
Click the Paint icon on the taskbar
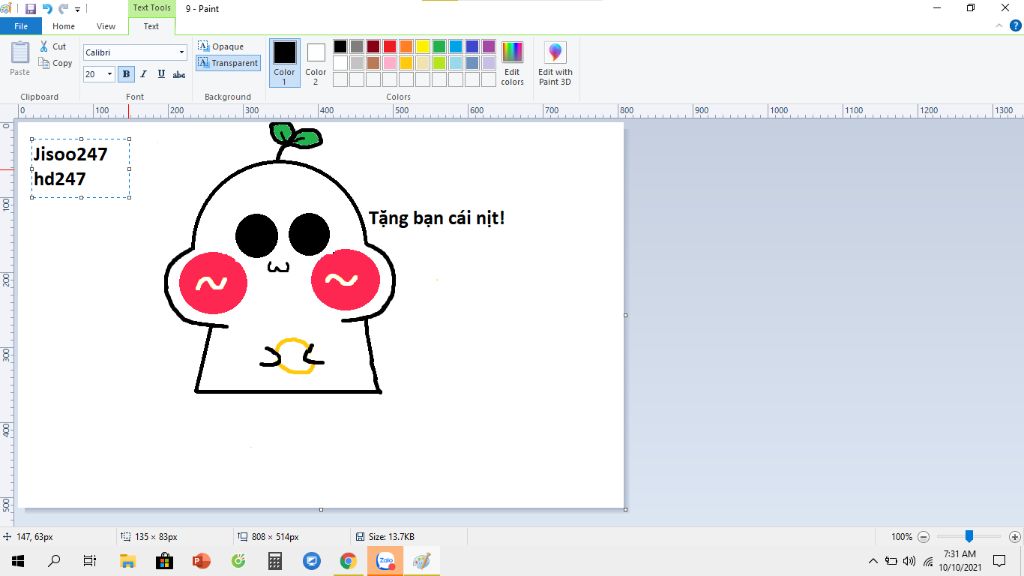422,561
